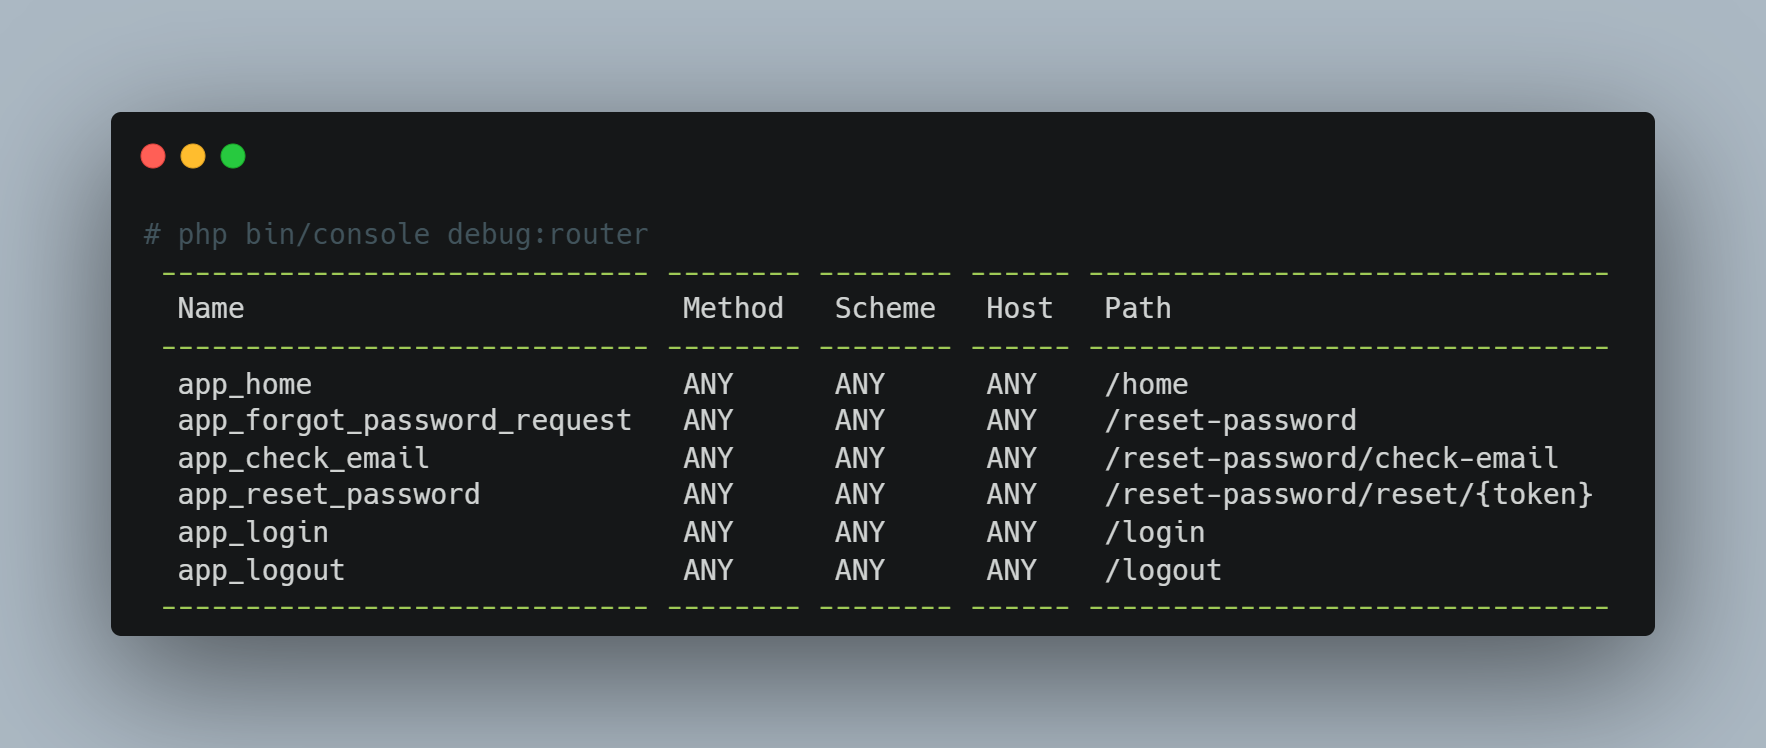Viewport: 1766px width, 748px height.
Task: Select the app_reset_password route name
Action: (x=329, y=494)
